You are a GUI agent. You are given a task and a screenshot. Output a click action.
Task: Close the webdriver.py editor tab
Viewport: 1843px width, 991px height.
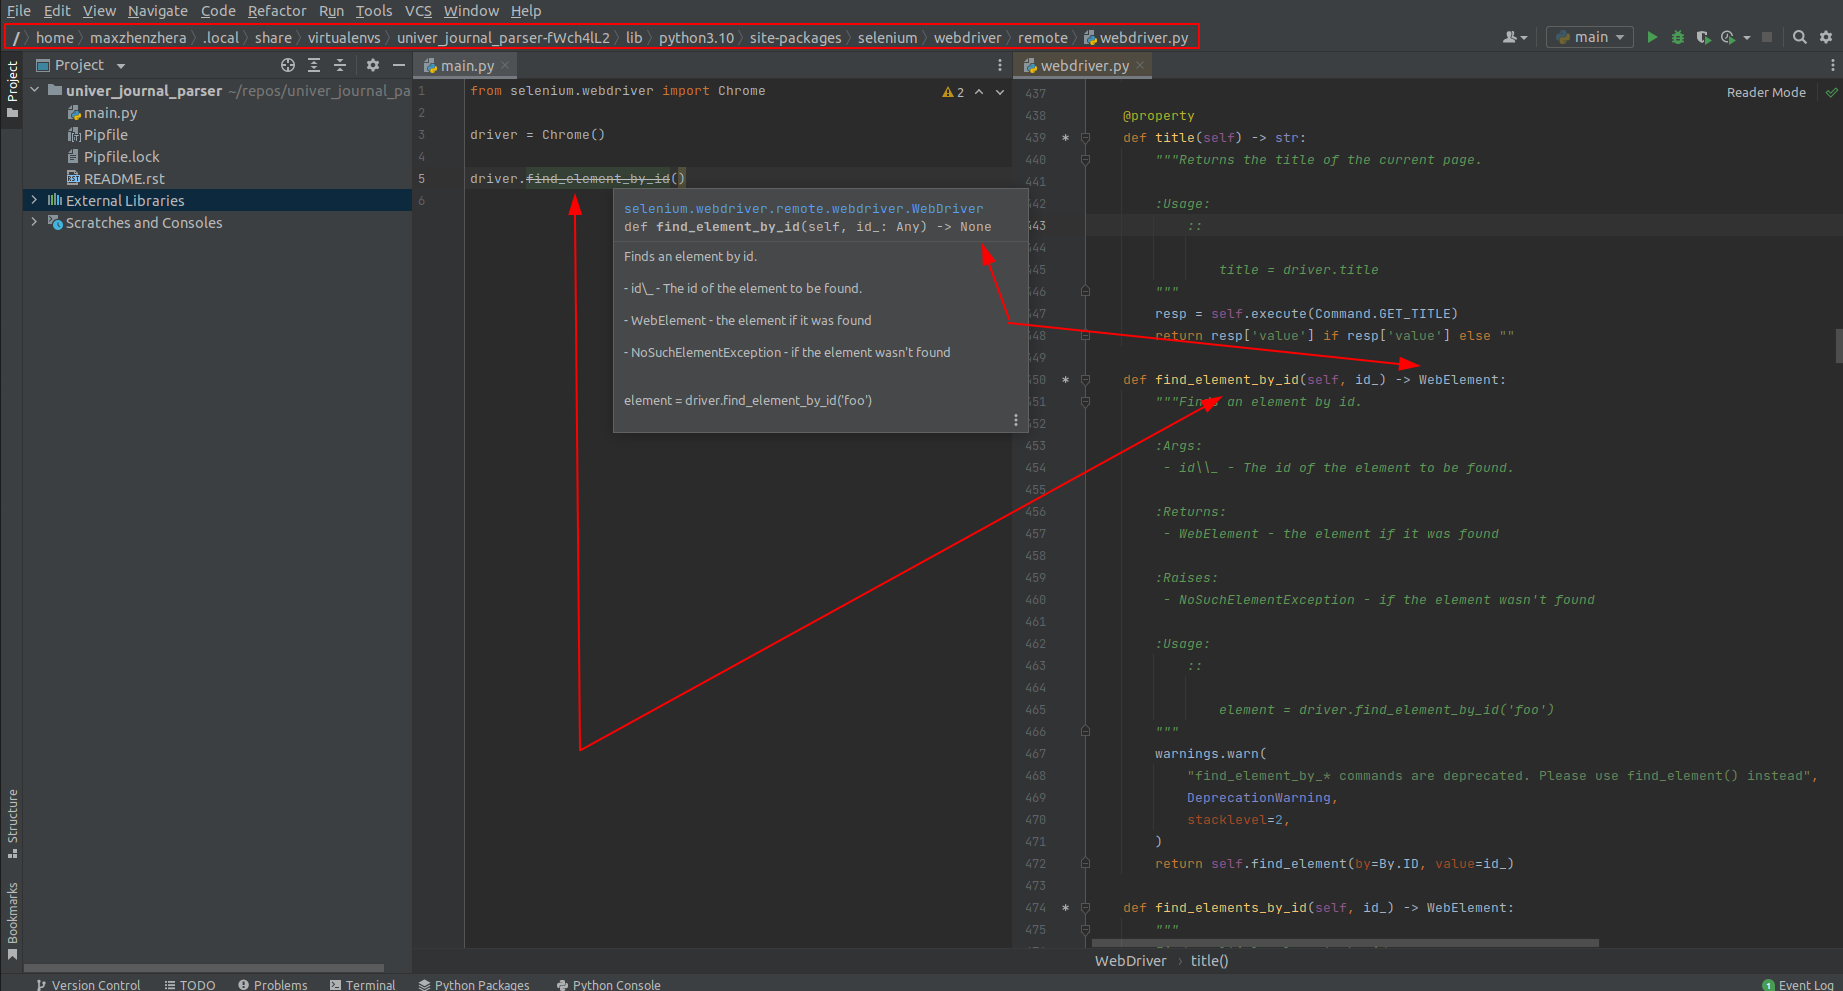click(x=1140, y=65)
